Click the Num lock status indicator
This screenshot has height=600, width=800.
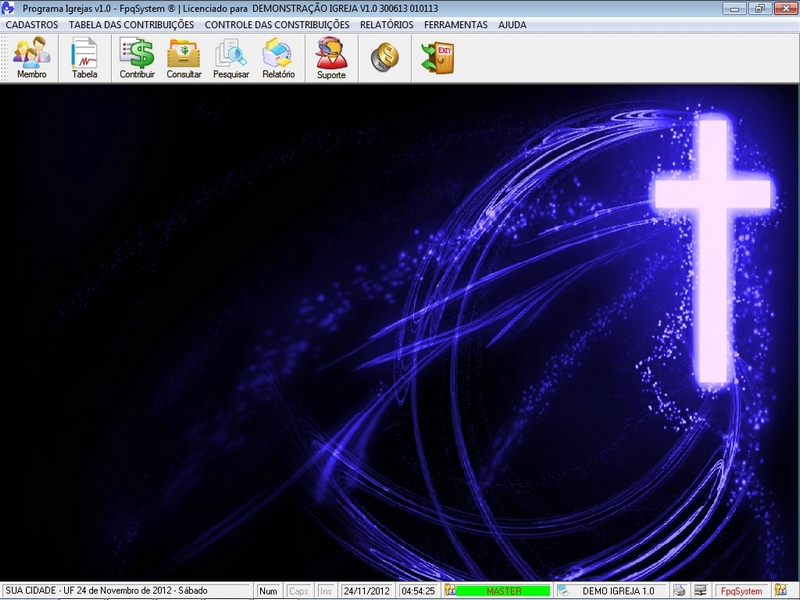click(x=268, y=591)
